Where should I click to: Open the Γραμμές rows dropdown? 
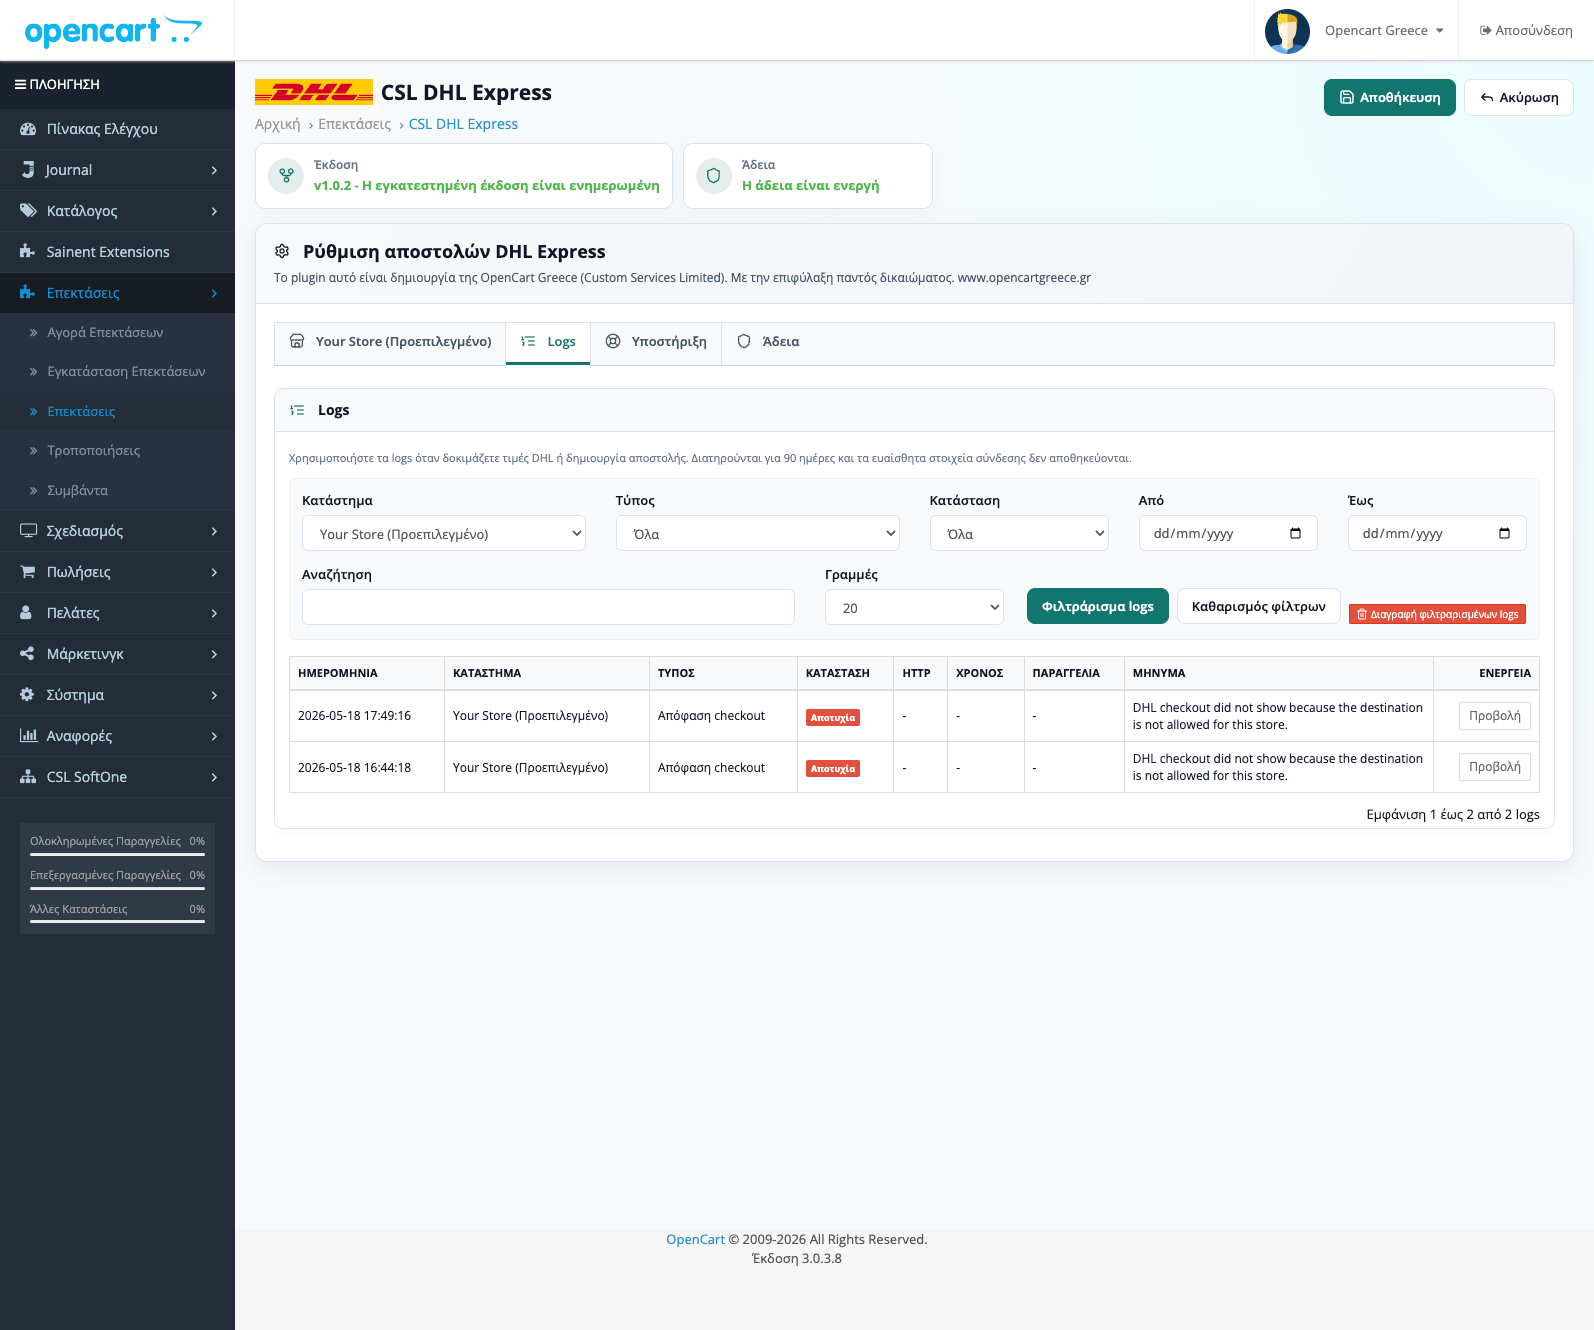(914, 607)
